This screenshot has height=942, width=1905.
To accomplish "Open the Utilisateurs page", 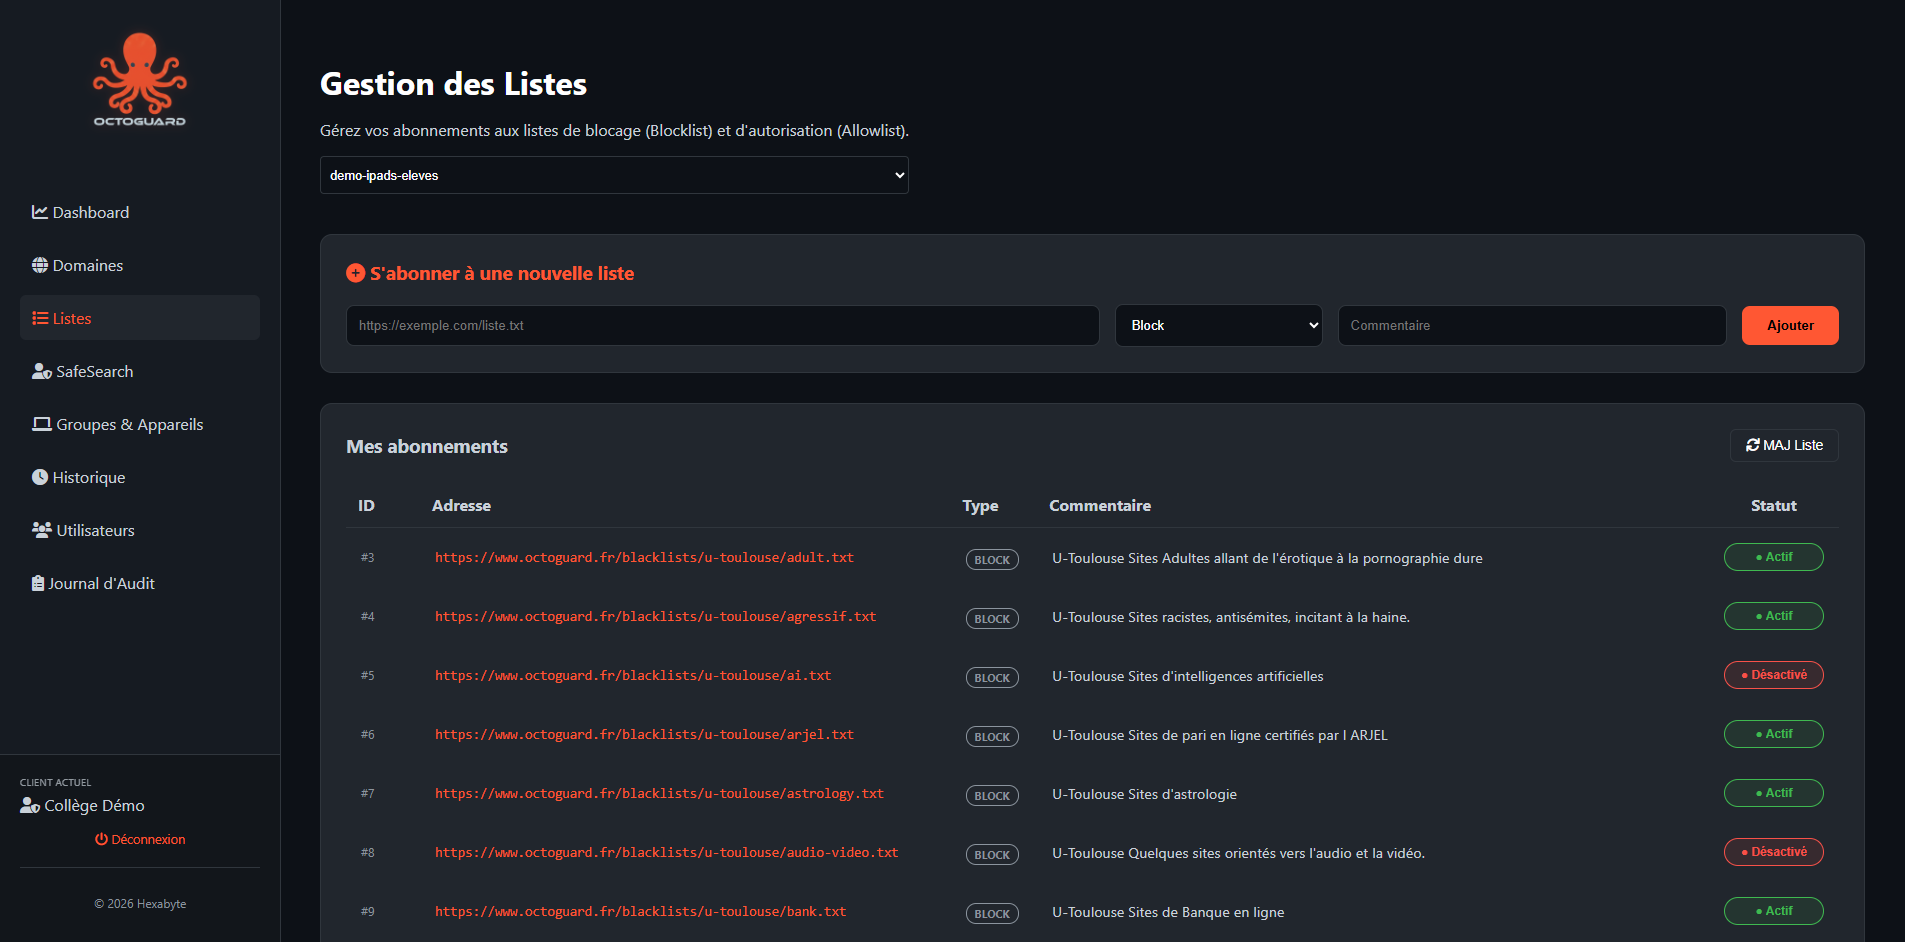I will pos(140,530).
